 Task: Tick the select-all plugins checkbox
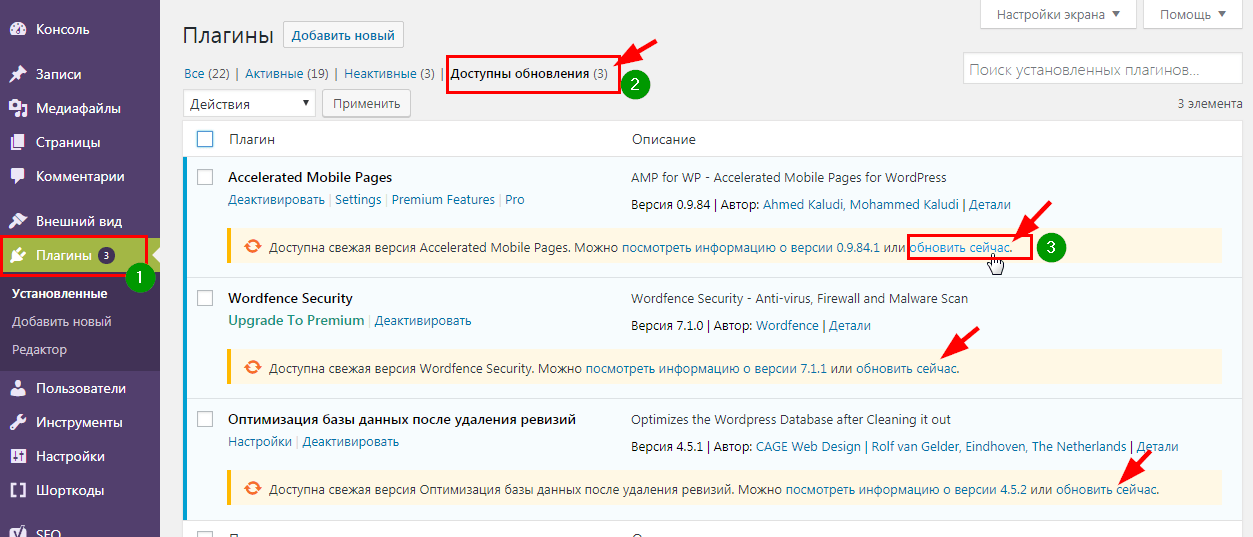click(x=205, y=139)
